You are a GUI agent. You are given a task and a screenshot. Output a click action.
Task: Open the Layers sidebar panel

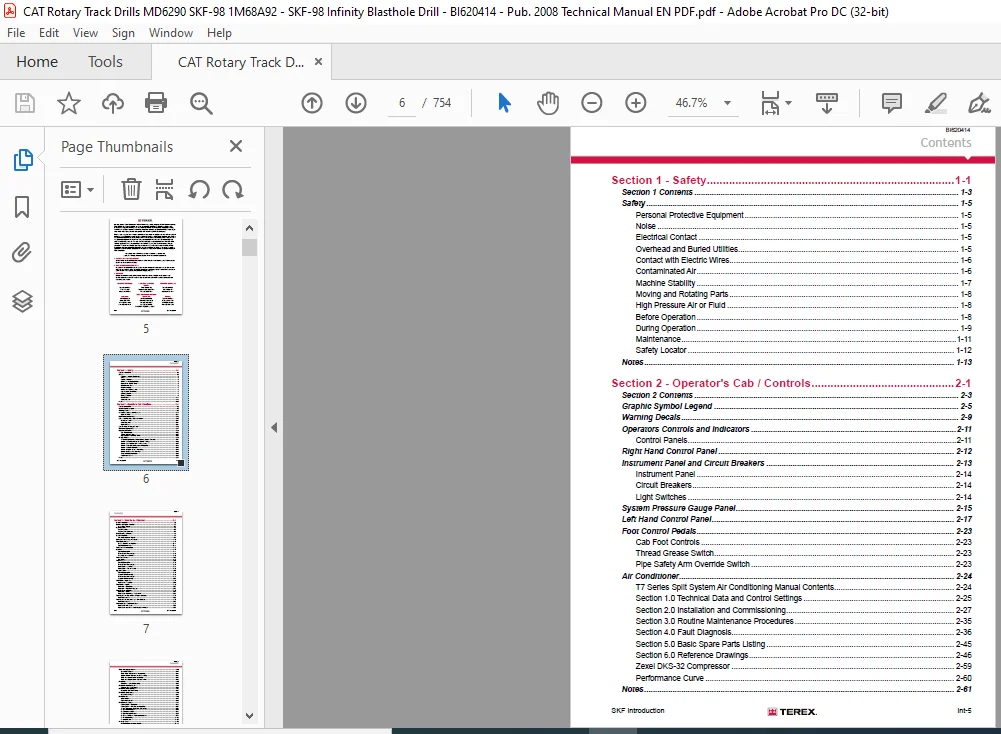click(x=22, y=301)
